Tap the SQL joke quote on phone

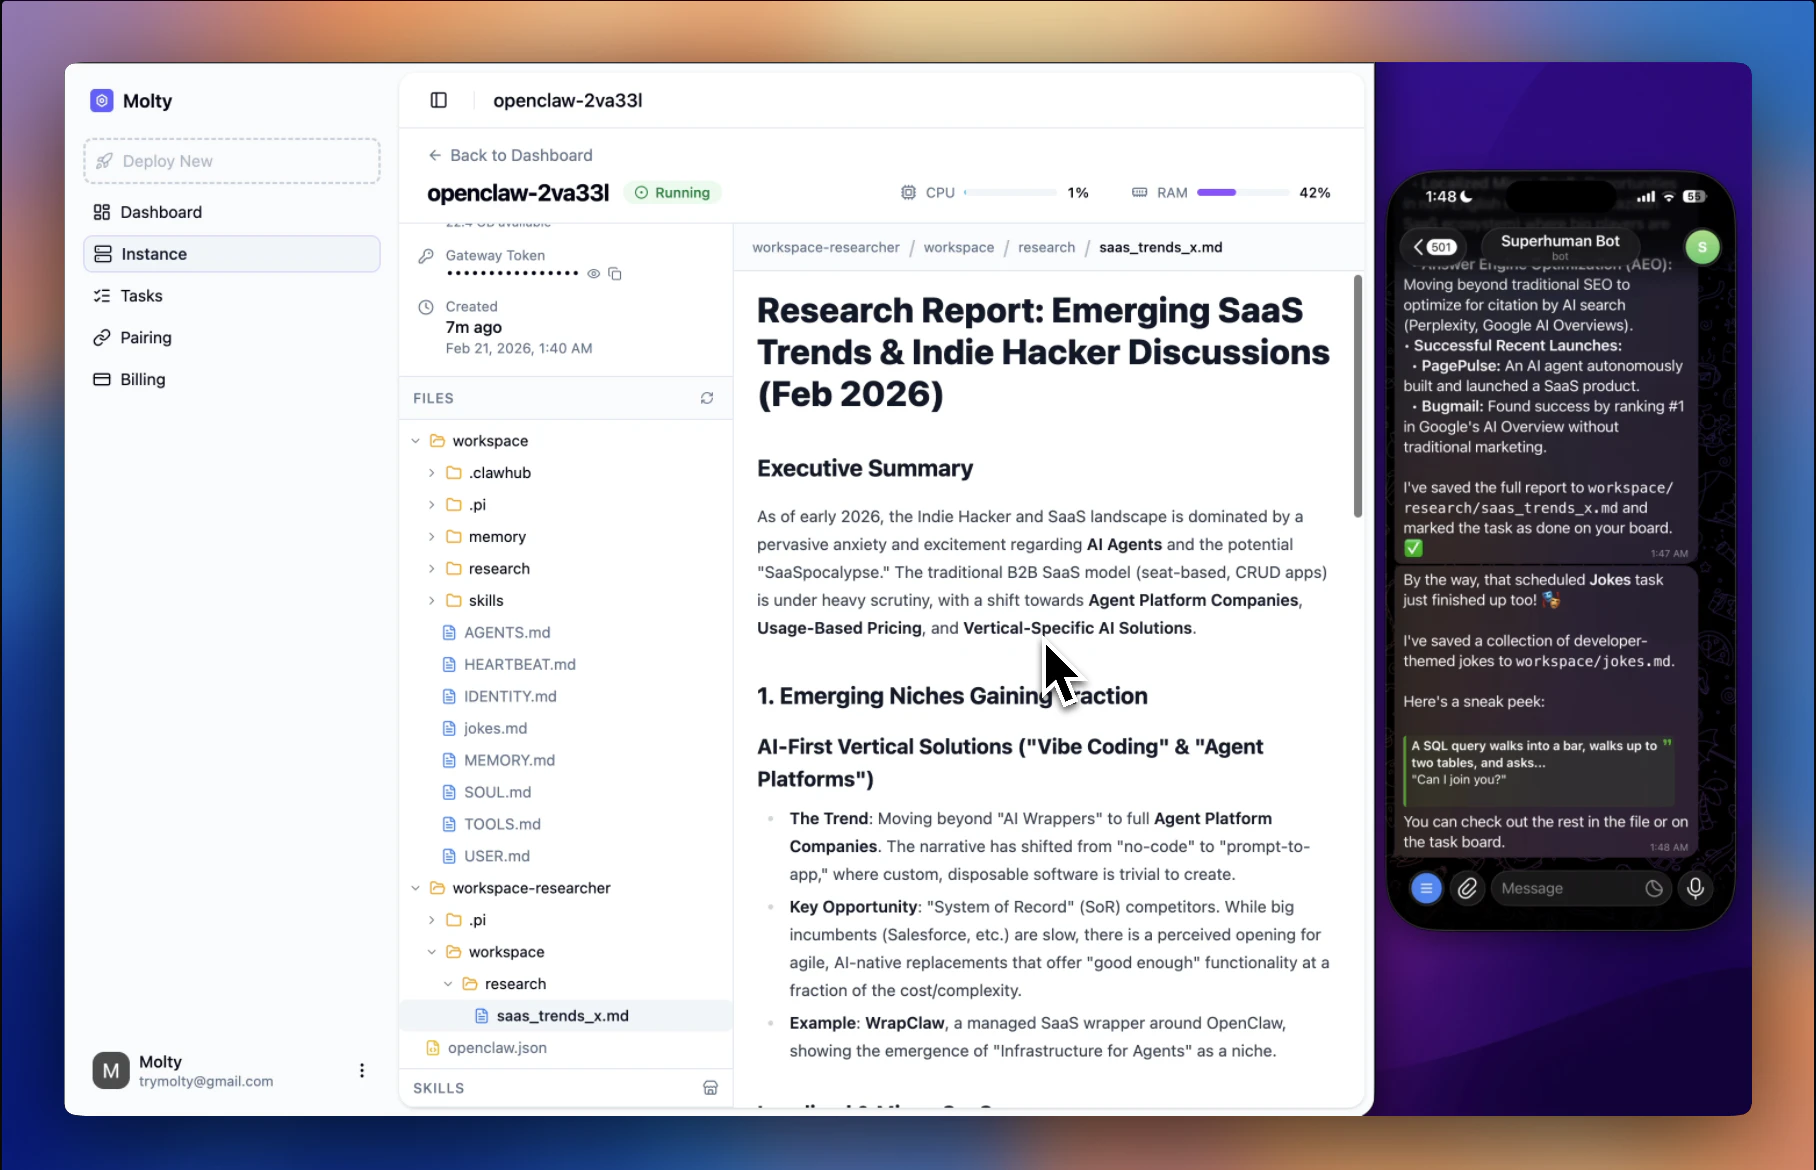[x=1538, y=770]
